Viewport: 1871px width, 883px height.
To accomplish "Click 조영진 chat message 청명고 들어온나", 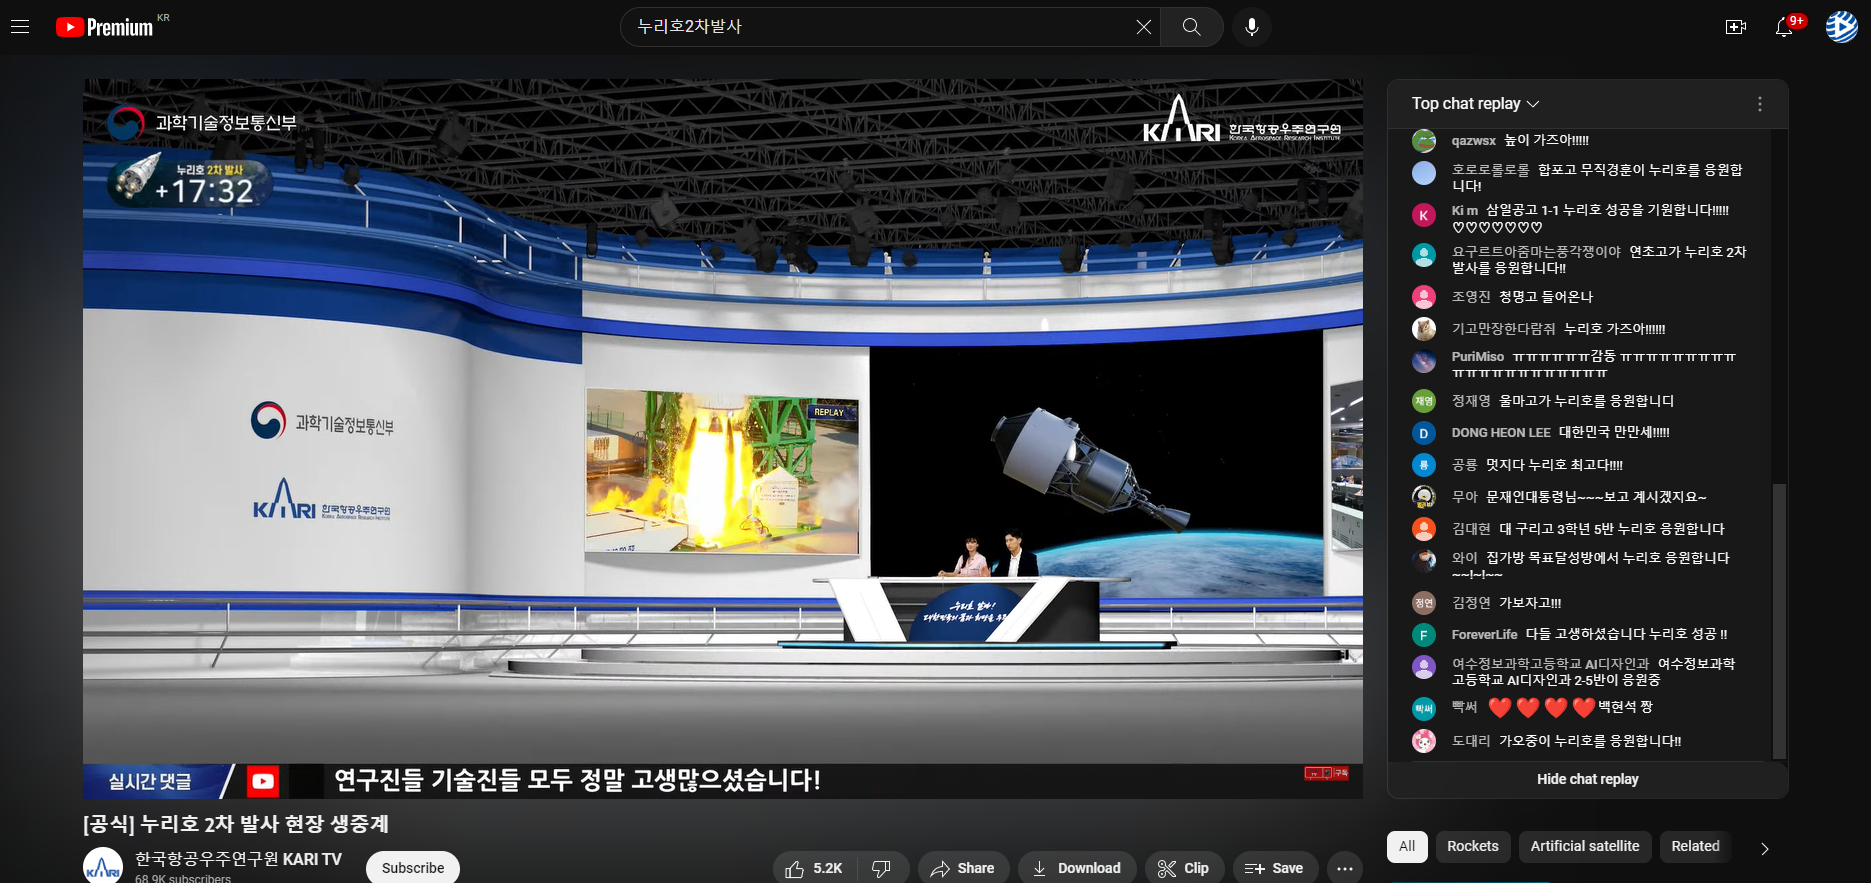I will click(x=1545, y=297).
